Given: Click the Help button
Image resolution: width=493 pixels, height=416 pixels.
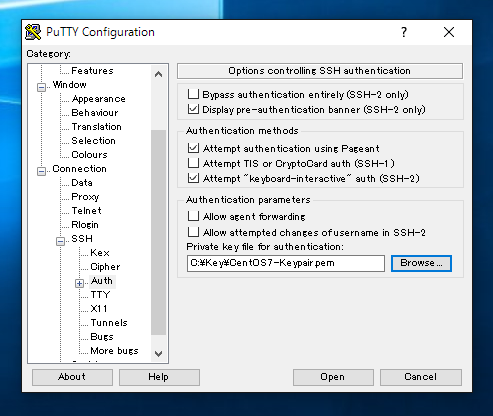Looking at the screenshot, I should (159, 377).
